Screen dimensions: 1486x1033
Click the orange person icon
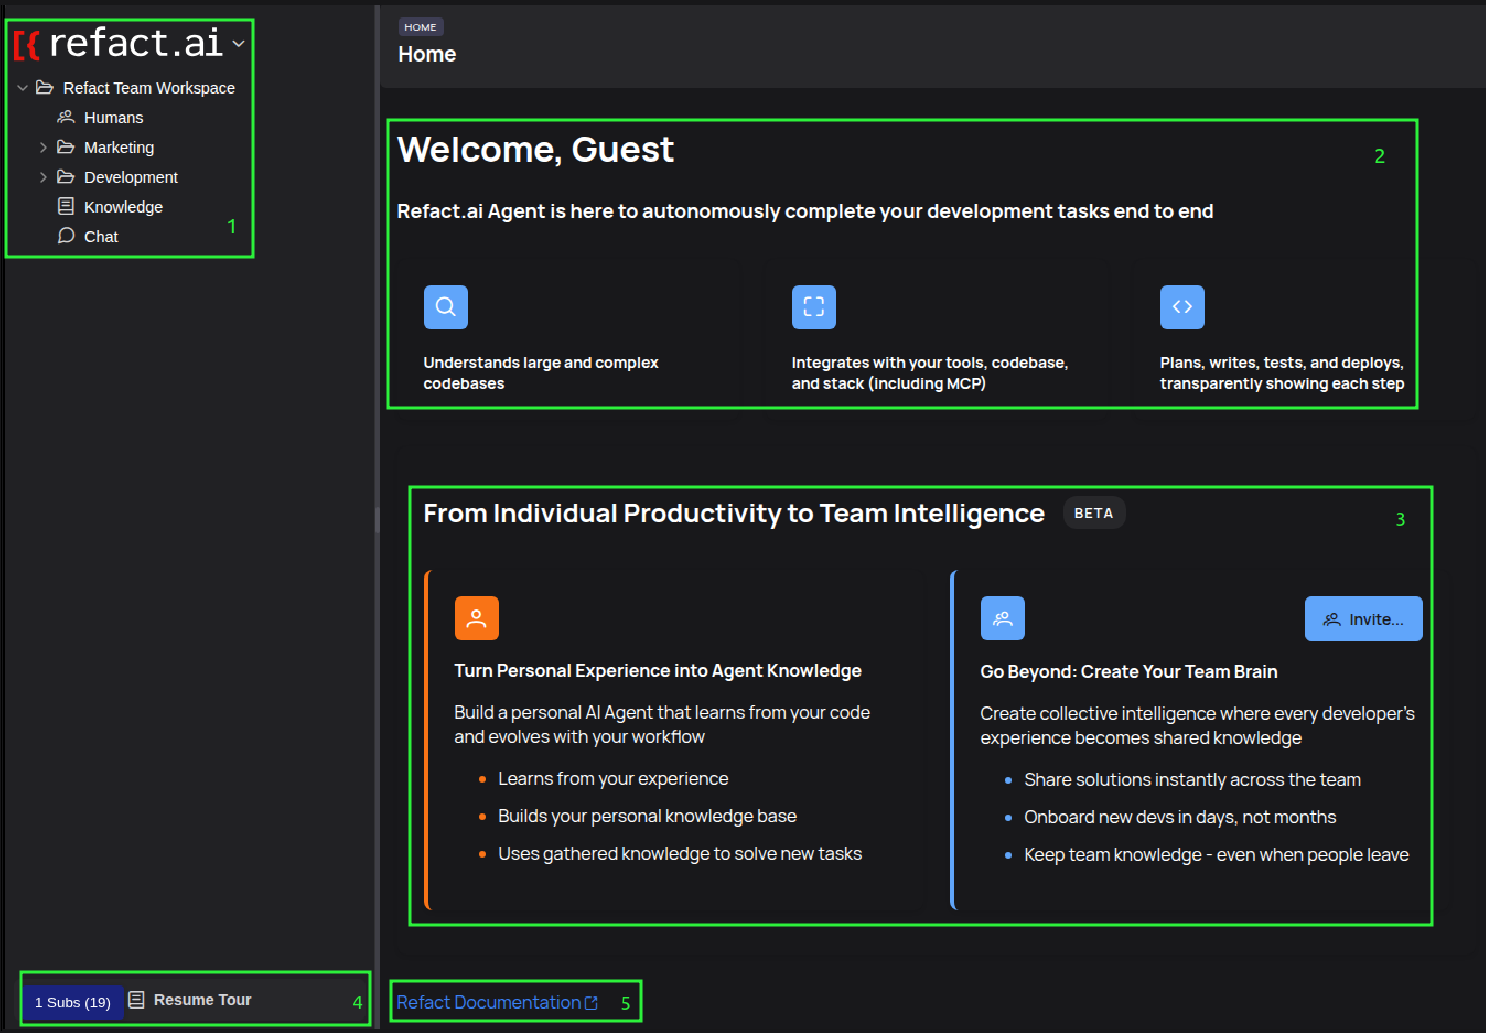[x=477, y=618]
